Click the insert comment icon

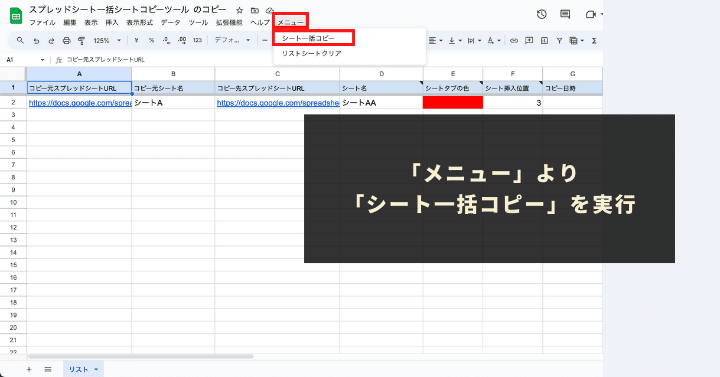click(529, 40)
